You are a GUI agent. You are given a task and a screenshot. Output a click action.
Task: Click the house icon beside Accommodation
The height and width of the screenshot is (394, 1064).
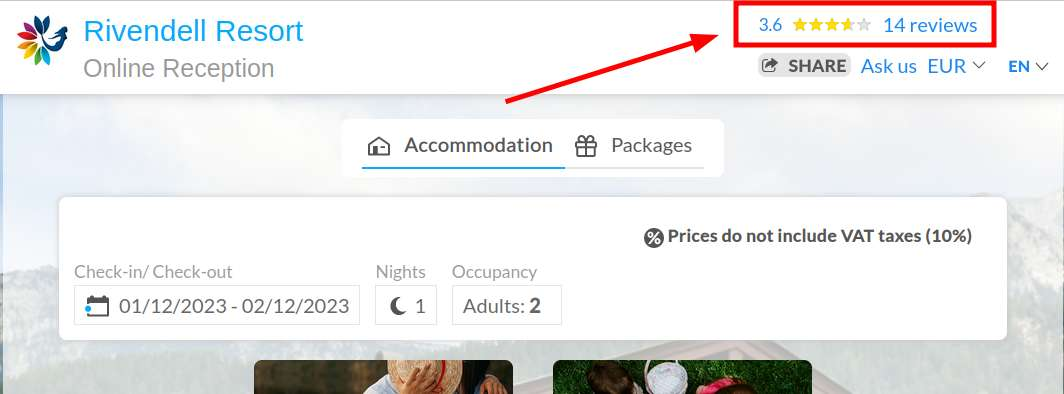tap(379, 146)
